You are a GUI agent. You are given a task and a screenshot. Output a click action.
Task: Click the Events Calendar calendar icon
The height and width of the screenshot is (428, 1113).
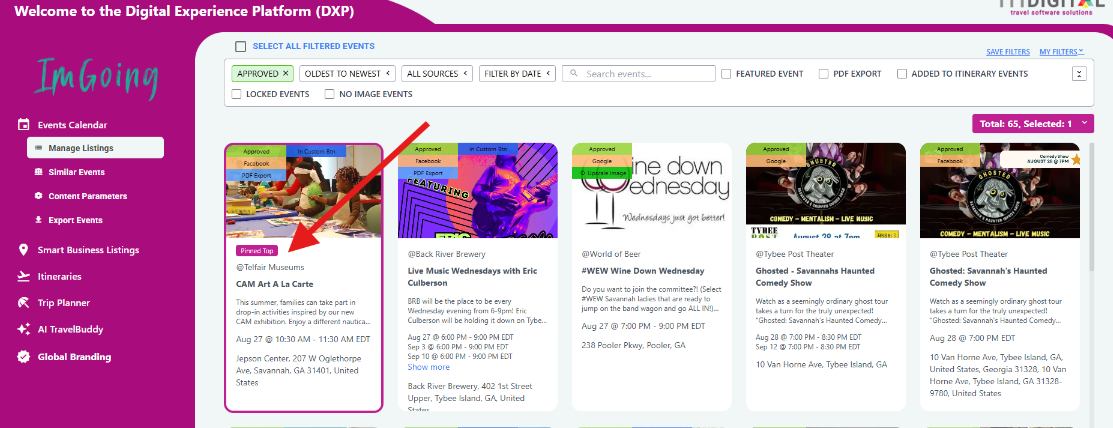point(23,125)
